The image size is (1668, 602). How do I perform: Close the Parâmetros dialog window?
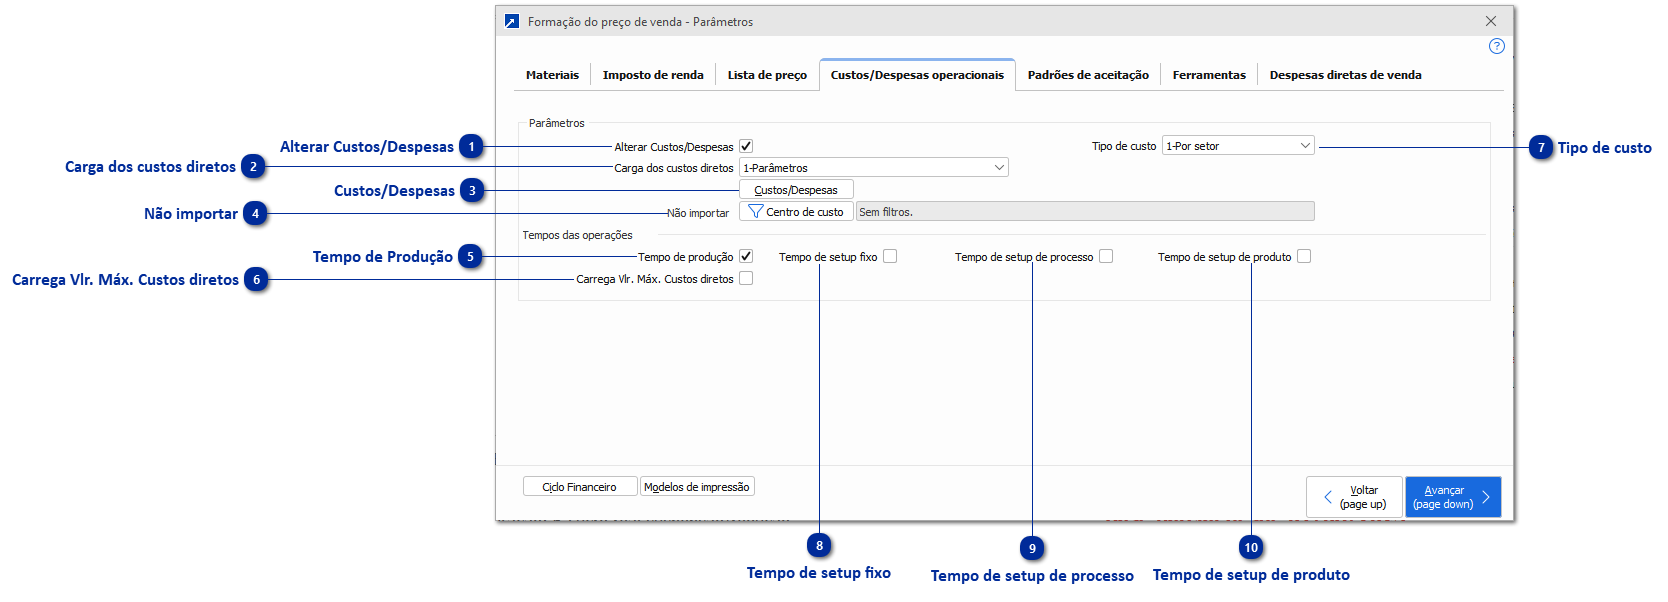tap(1491, 21)
